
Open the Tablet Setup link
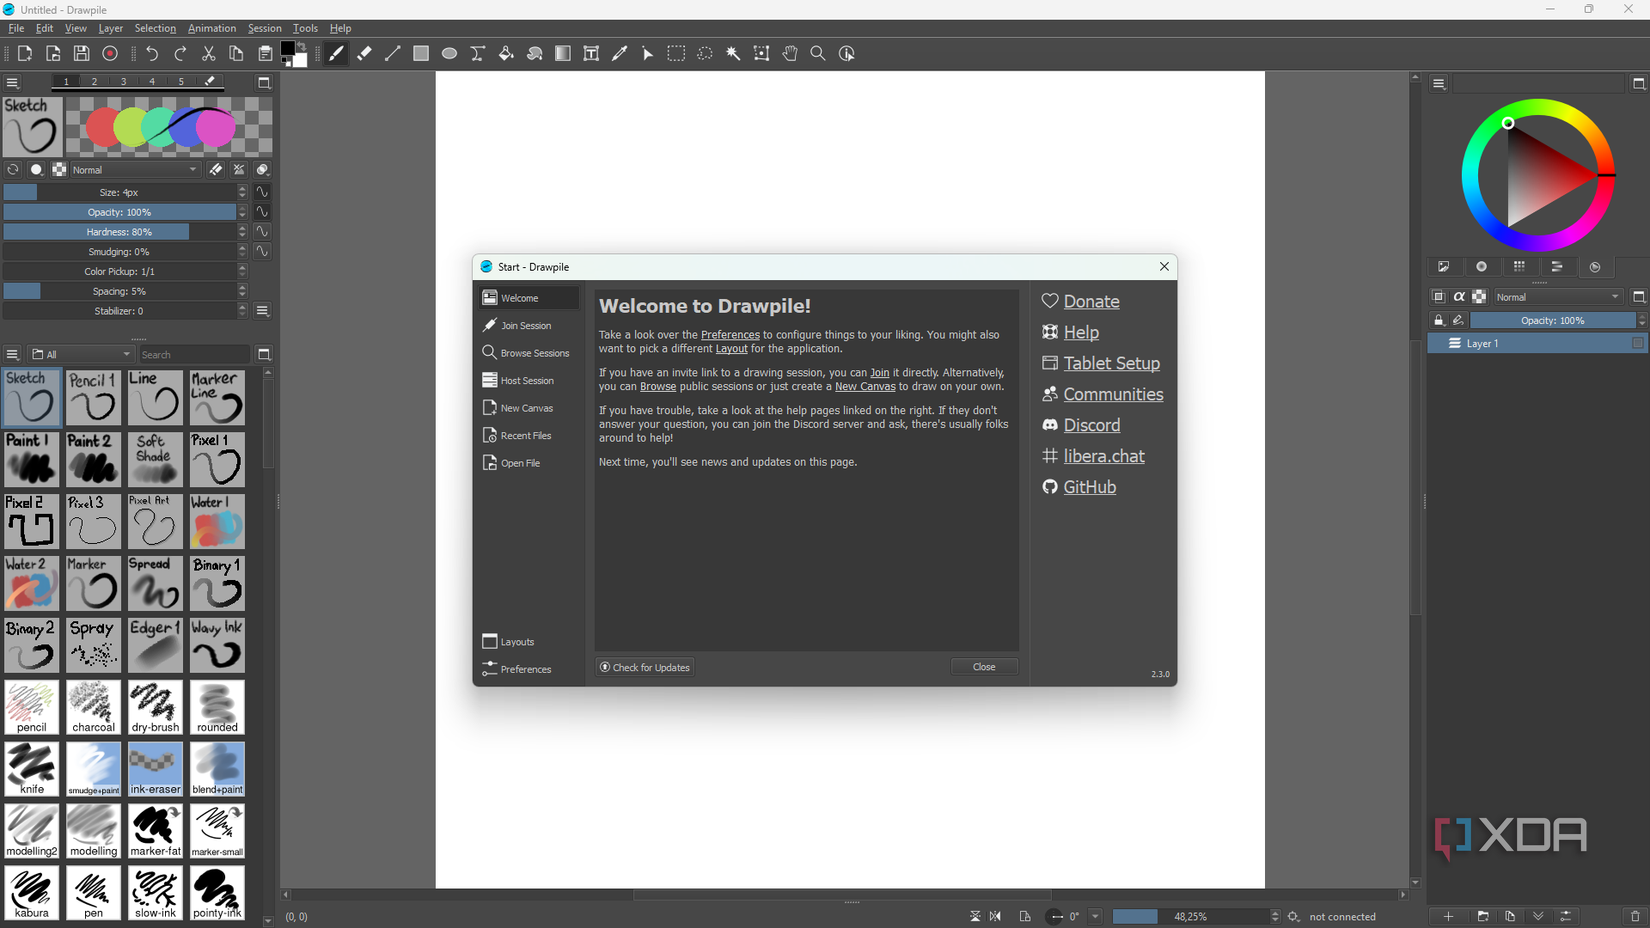(x=1111, y=363)
